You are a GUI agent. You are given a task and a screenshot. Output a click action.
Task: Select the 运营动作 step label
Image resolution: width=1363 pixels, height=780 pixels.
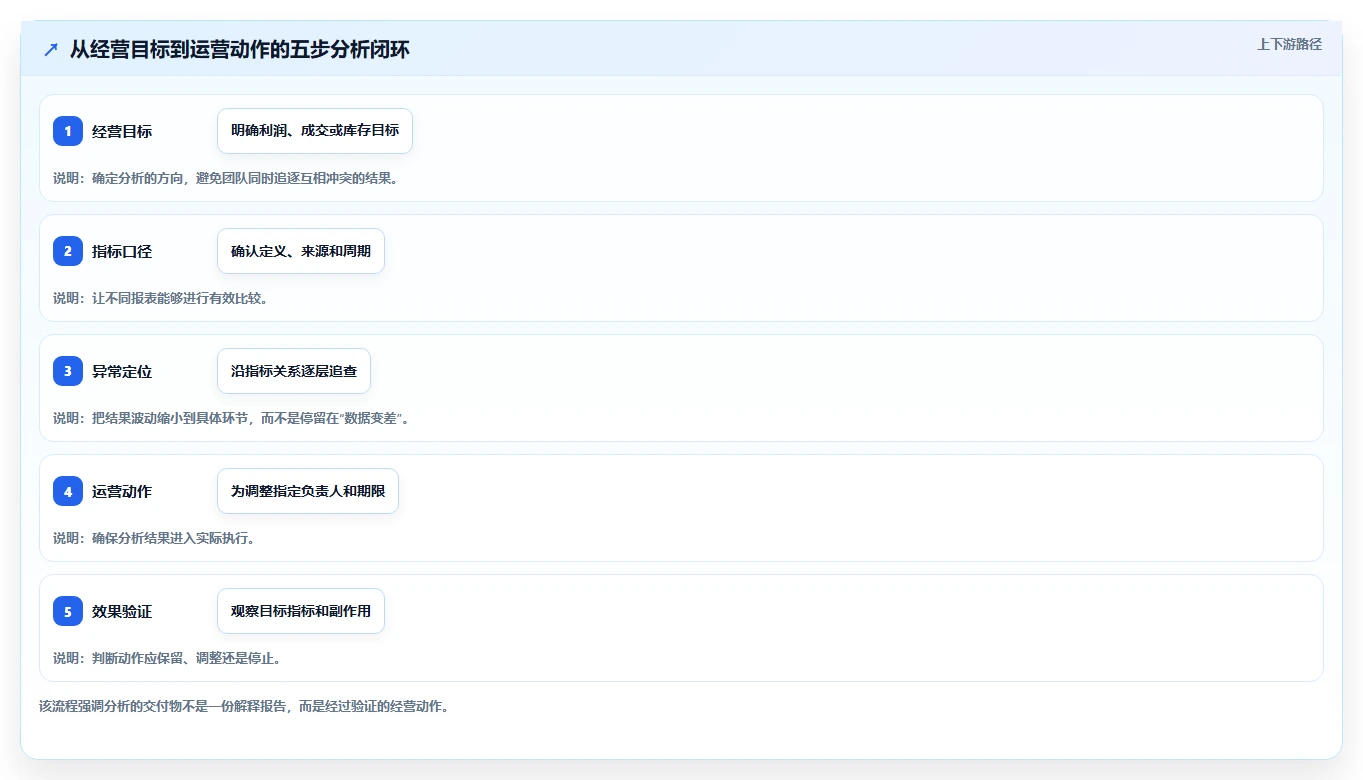click(x=122, y=491)
